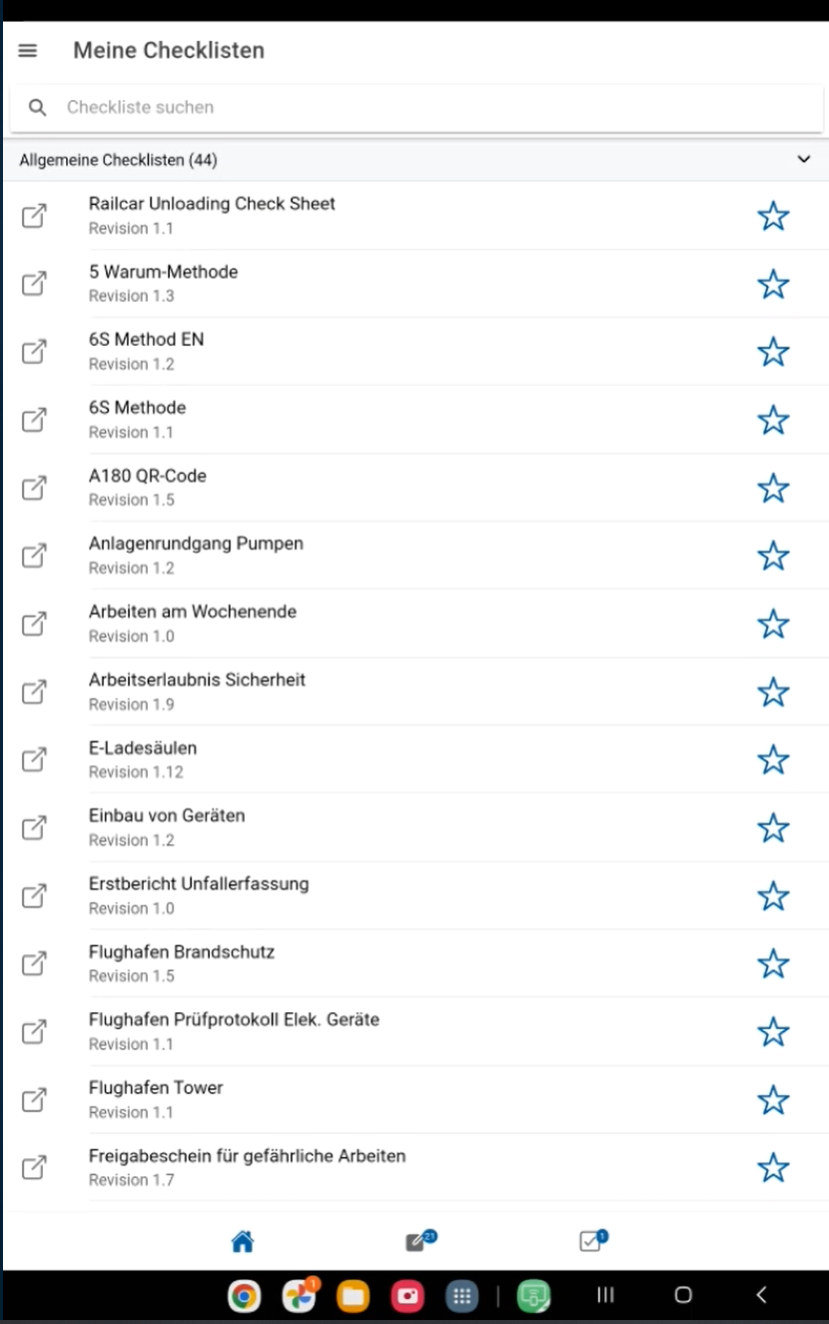Click the open icon for Flughafen Tower
Screen dimensions: 829x1324
(x=34, y=1100)
